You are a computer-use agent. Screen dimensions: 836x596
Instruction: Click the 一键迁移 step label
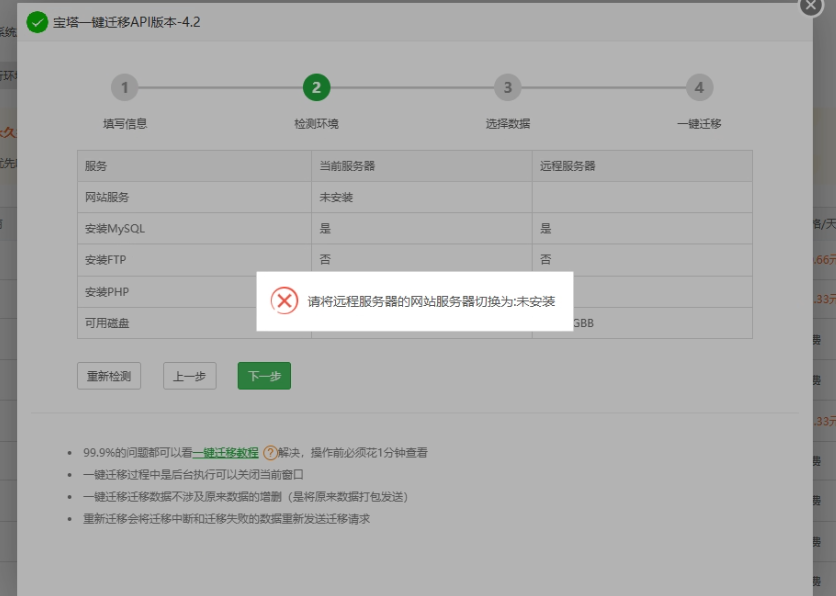coord(699,124)
